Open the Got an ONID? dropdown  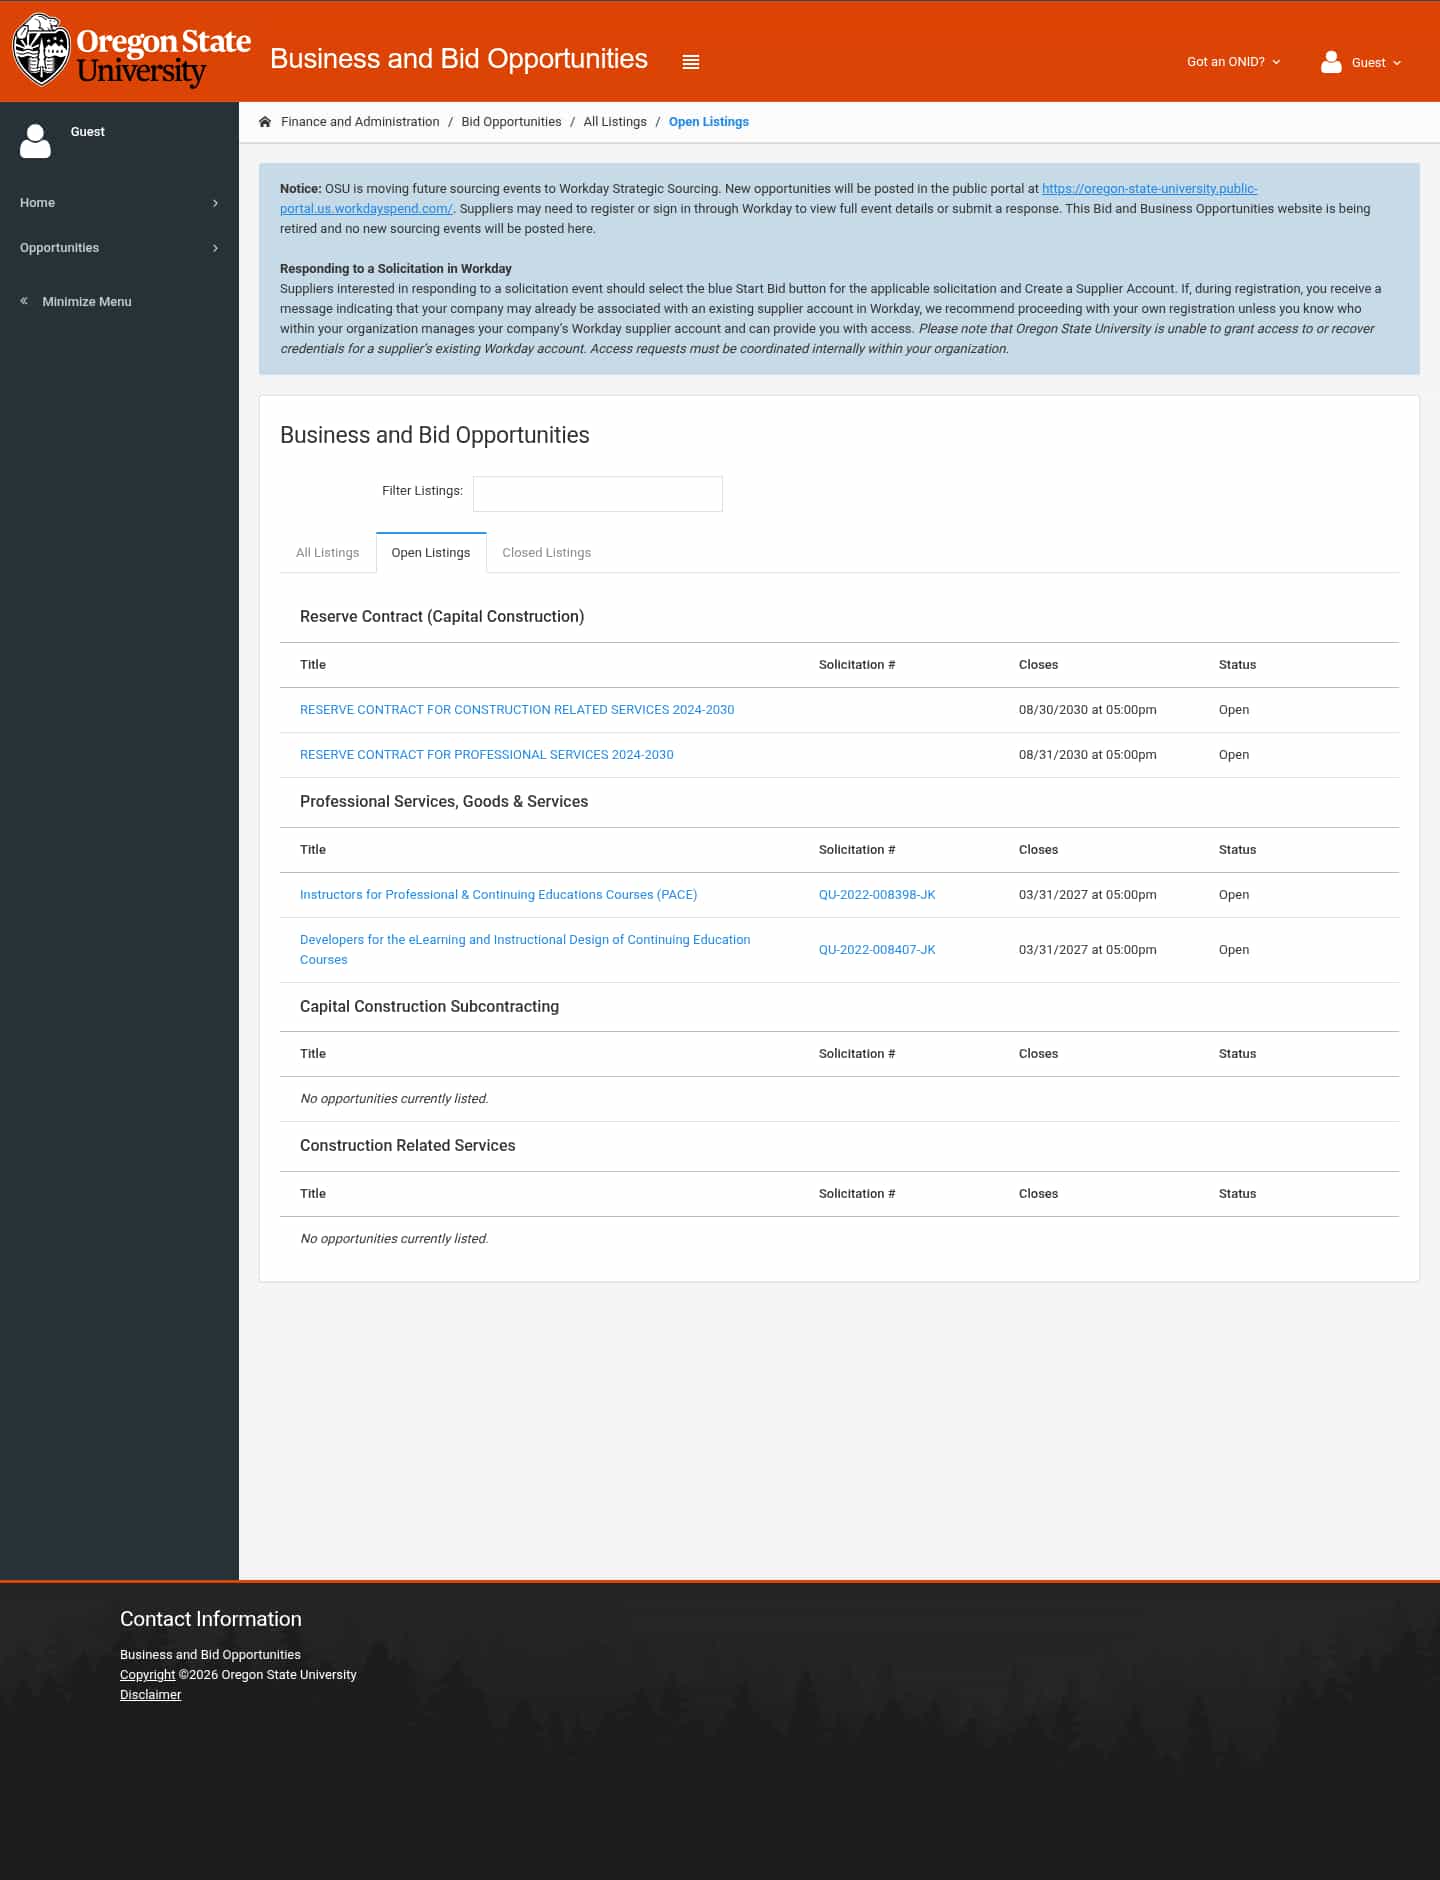pos(1233,62)
